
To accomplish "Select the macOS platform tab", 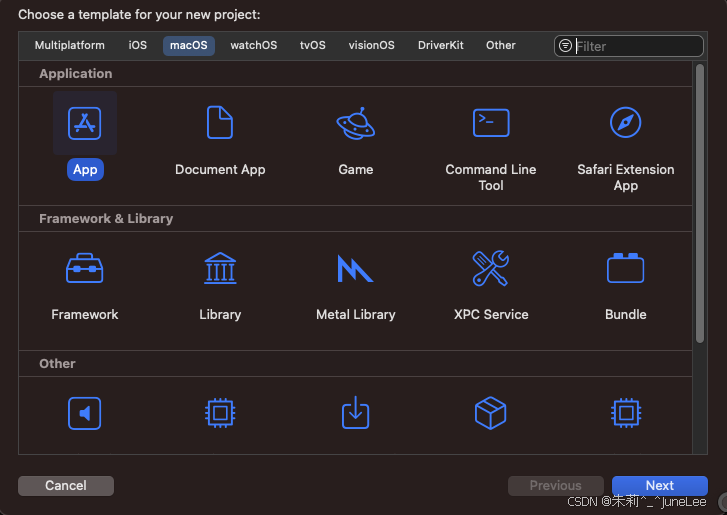I will pos(189,45).
